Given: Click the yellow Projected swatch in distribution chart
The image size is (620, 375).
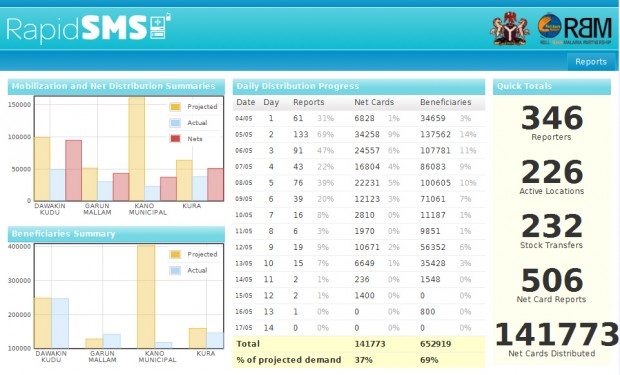Looking at the screenshot, I should coord(175,107).
